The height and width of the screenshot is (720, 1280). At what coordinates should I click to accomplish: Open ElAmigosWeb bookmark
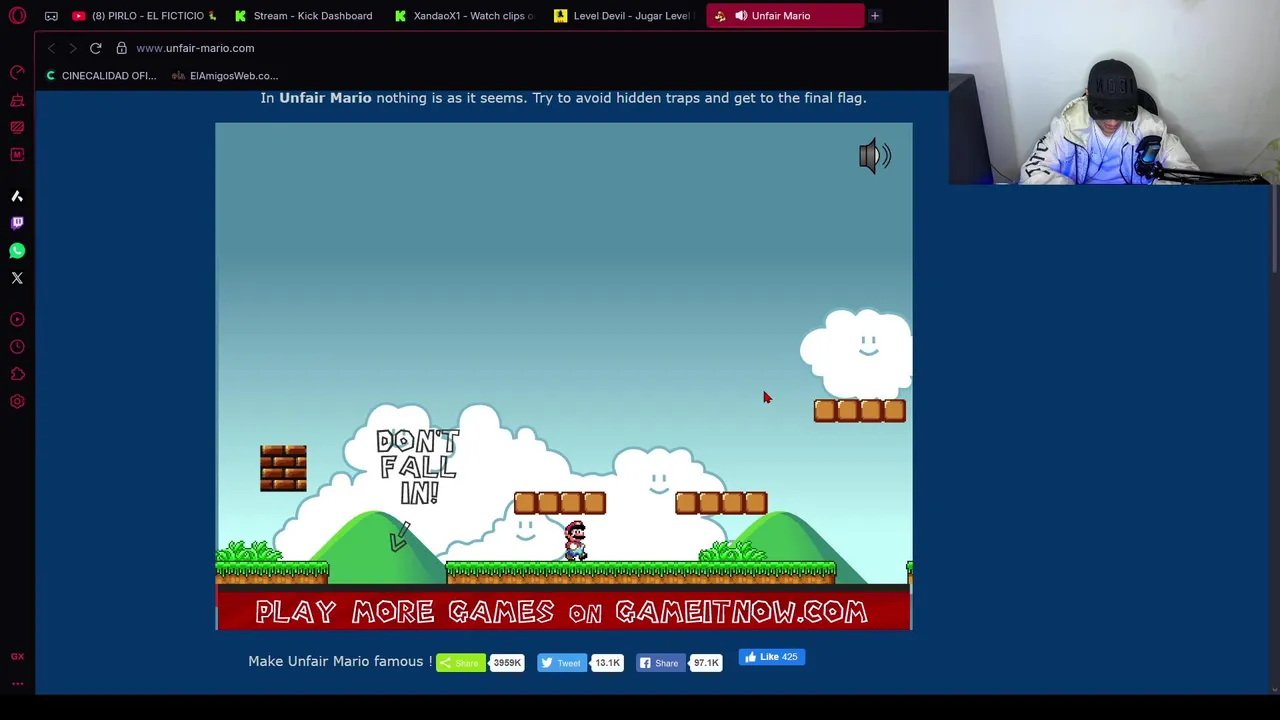point(225,76)
